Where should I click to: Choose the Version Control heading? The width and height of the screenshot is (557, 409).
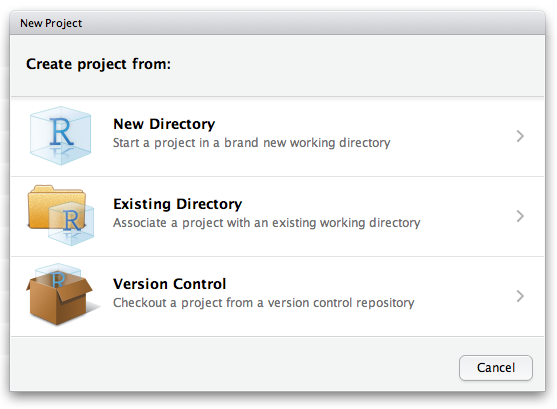[169, 284]
